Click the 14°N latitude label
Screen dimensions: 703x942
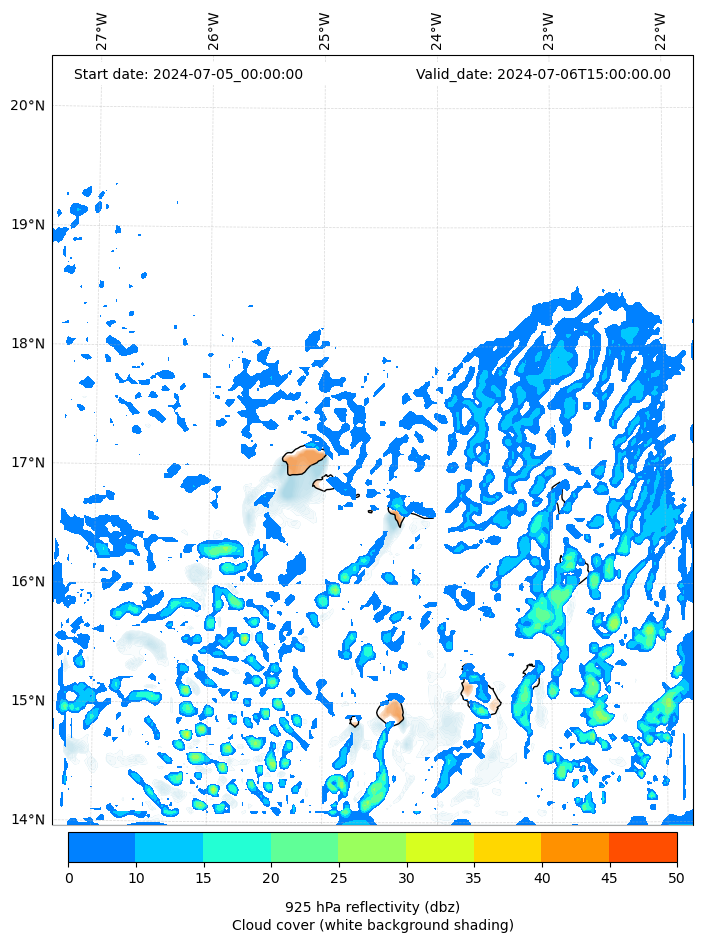[28, 819]
